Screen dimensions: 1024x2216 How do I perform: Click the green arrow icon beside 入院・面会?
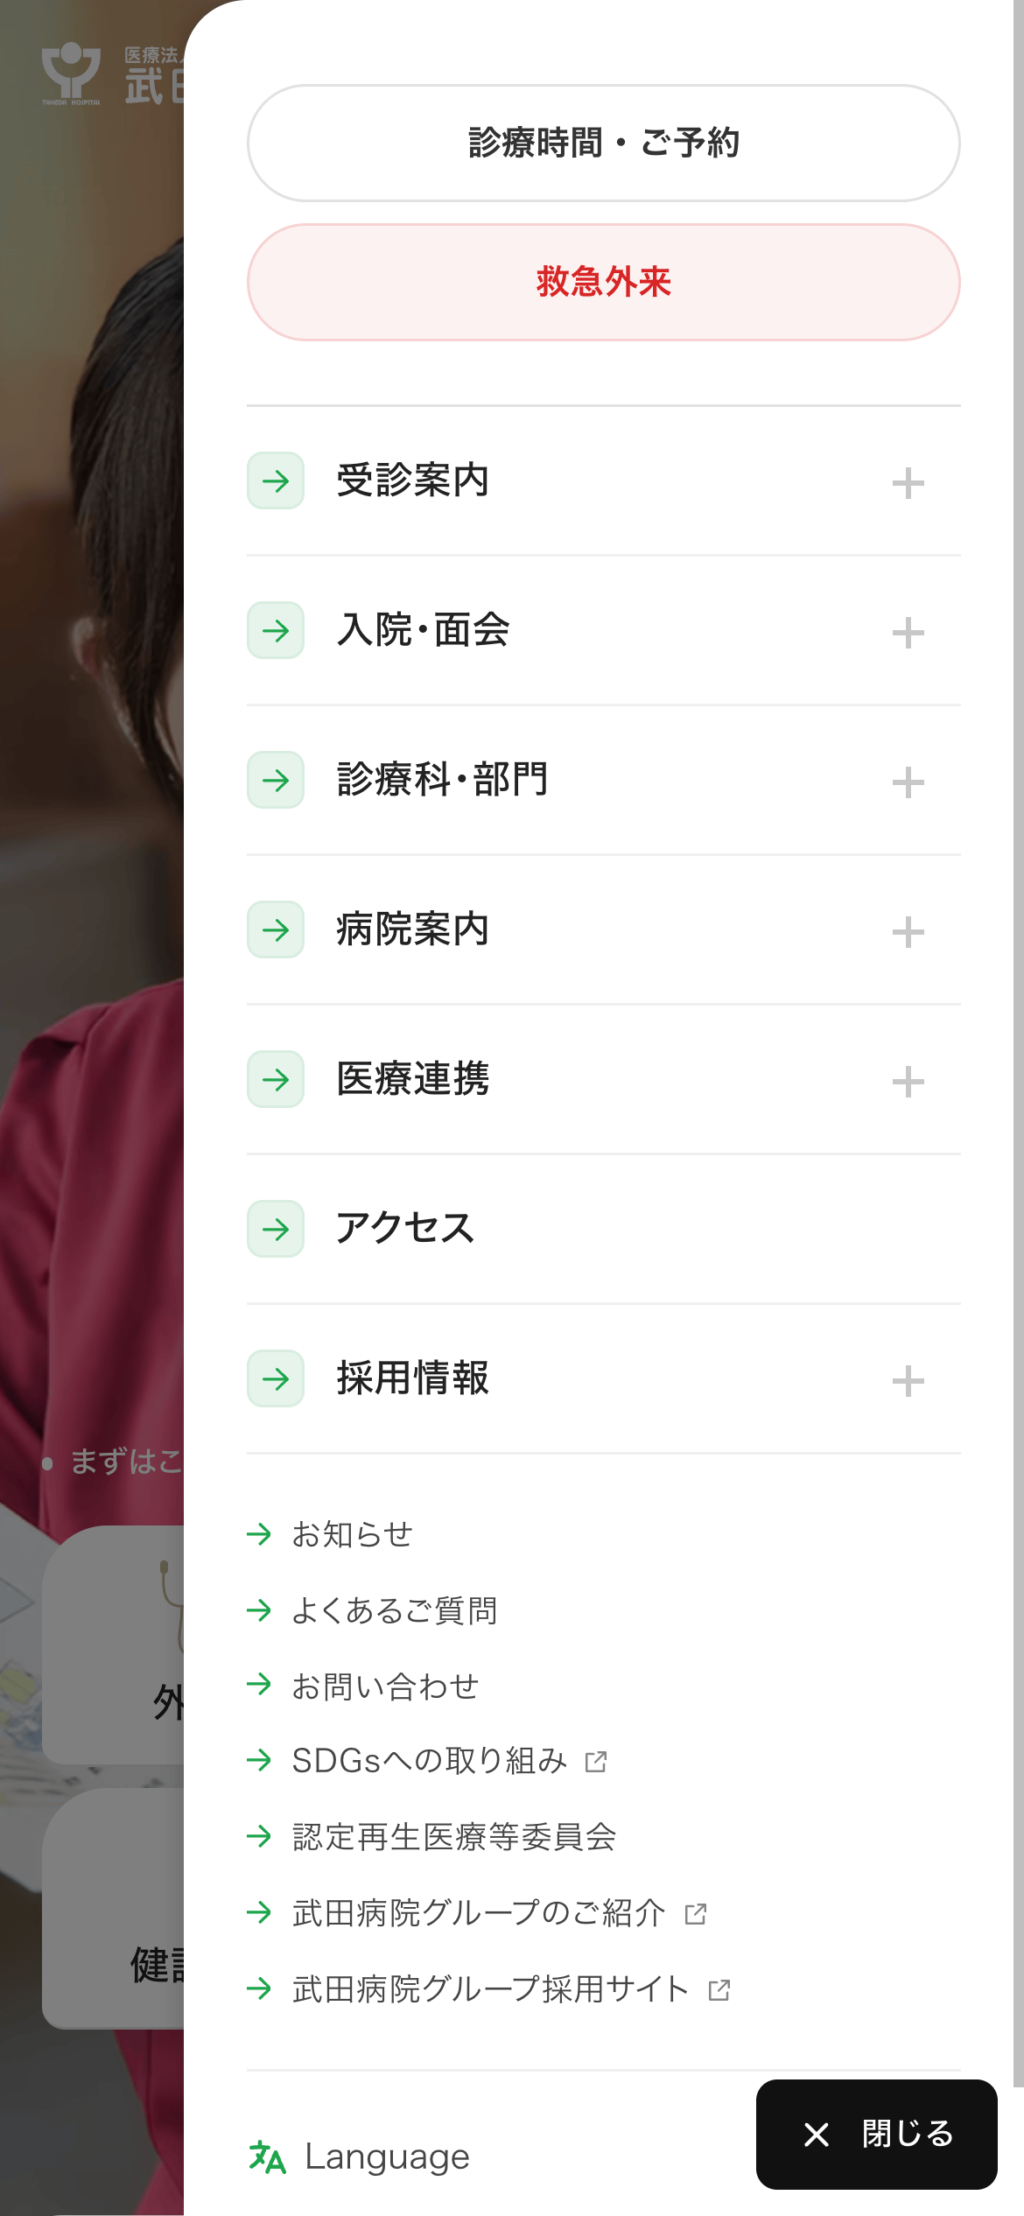[275, 630]
